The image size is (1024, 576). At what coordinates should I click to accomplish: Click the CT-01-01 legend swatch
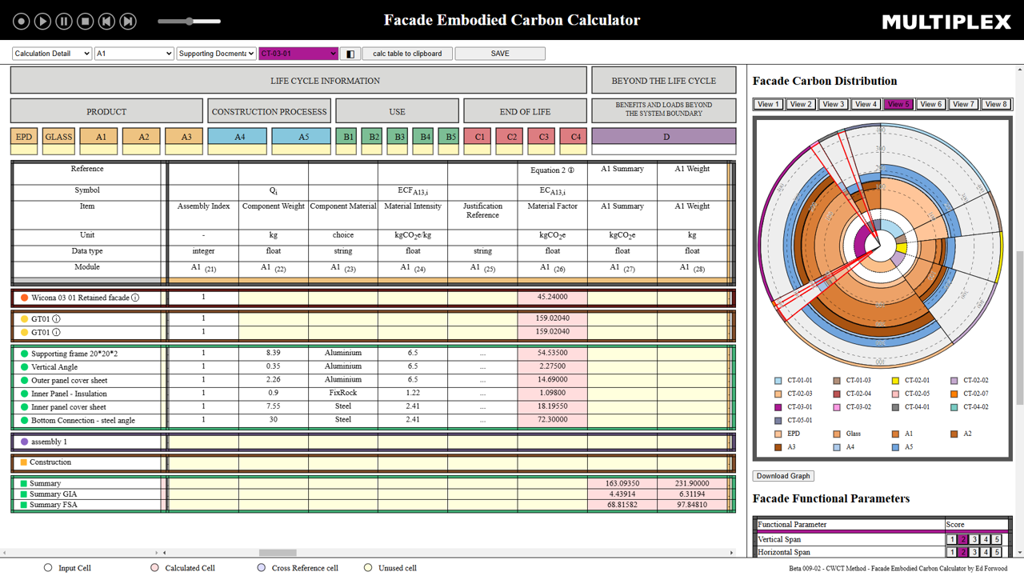coord(778,381)
